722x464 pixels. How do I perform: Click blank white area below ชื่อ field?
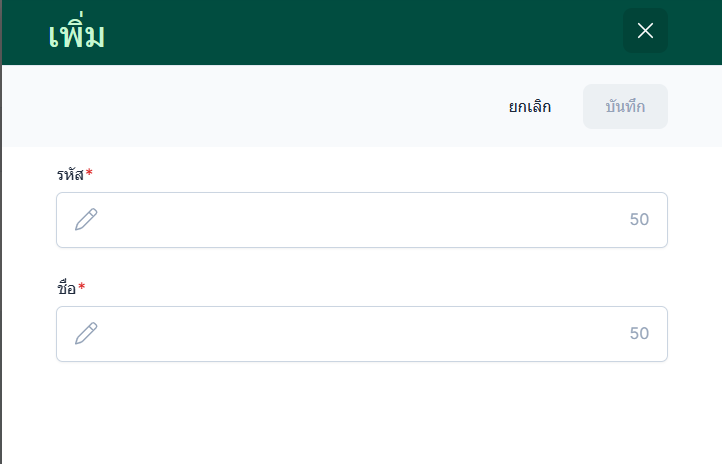(x=360, y=415)
